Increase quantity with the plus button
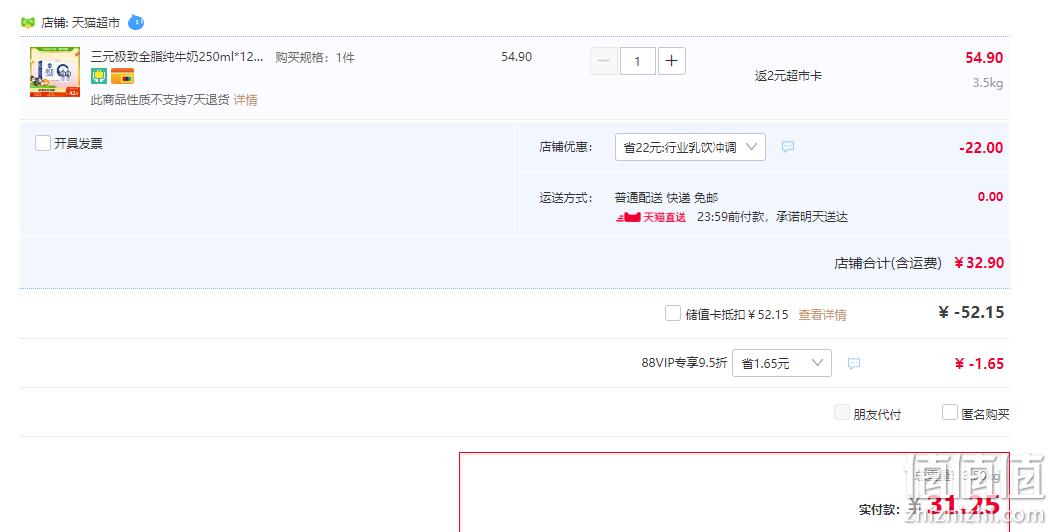This screenshot has height=532, width=1054. (x=672, y=61)
